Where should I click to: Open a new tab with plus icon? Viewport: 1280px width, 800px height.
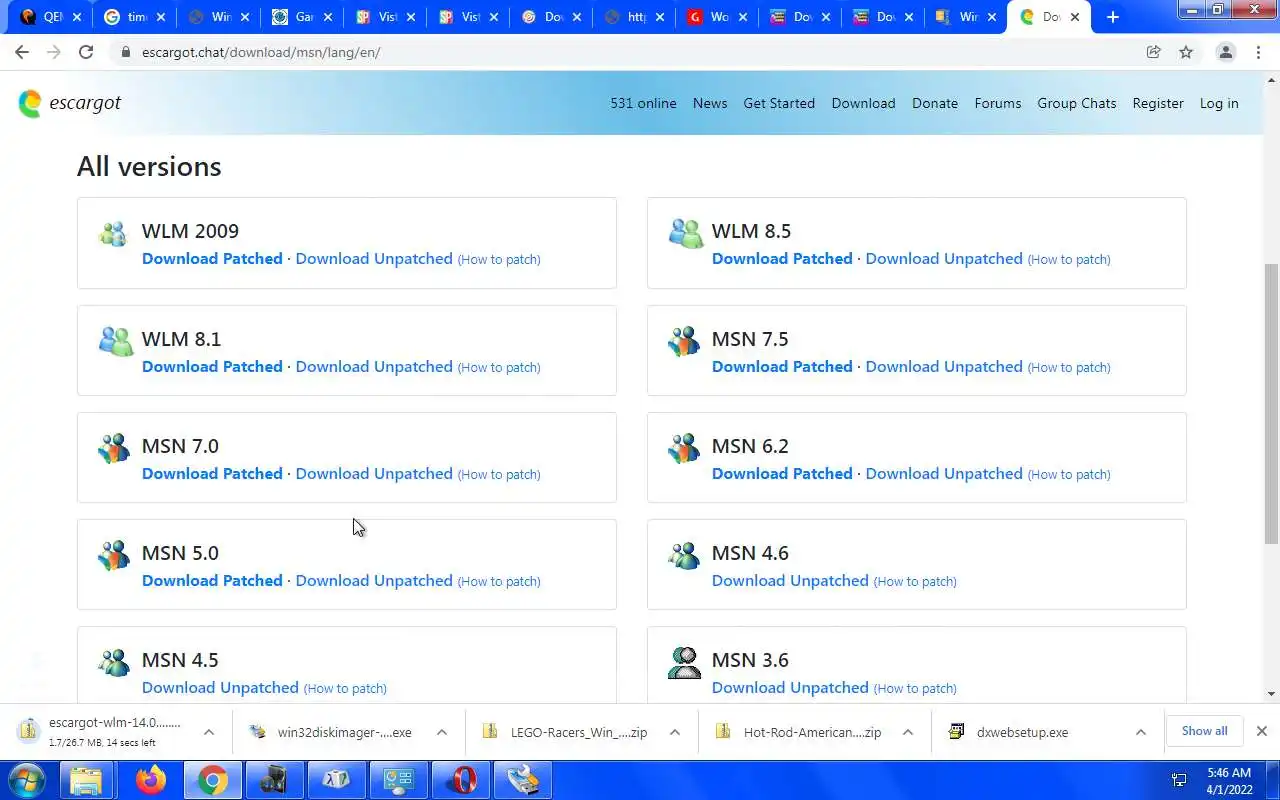point(1112,17)
